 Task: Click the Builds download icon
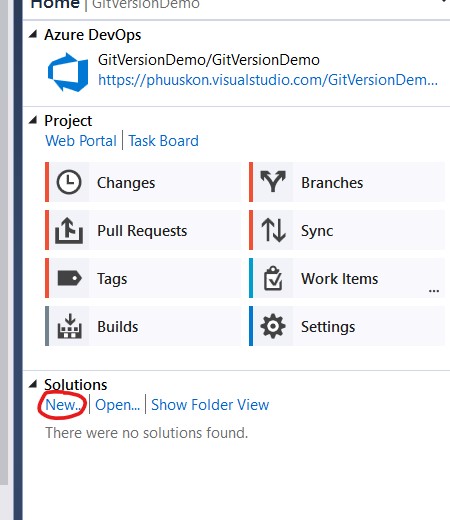(69, 326)
